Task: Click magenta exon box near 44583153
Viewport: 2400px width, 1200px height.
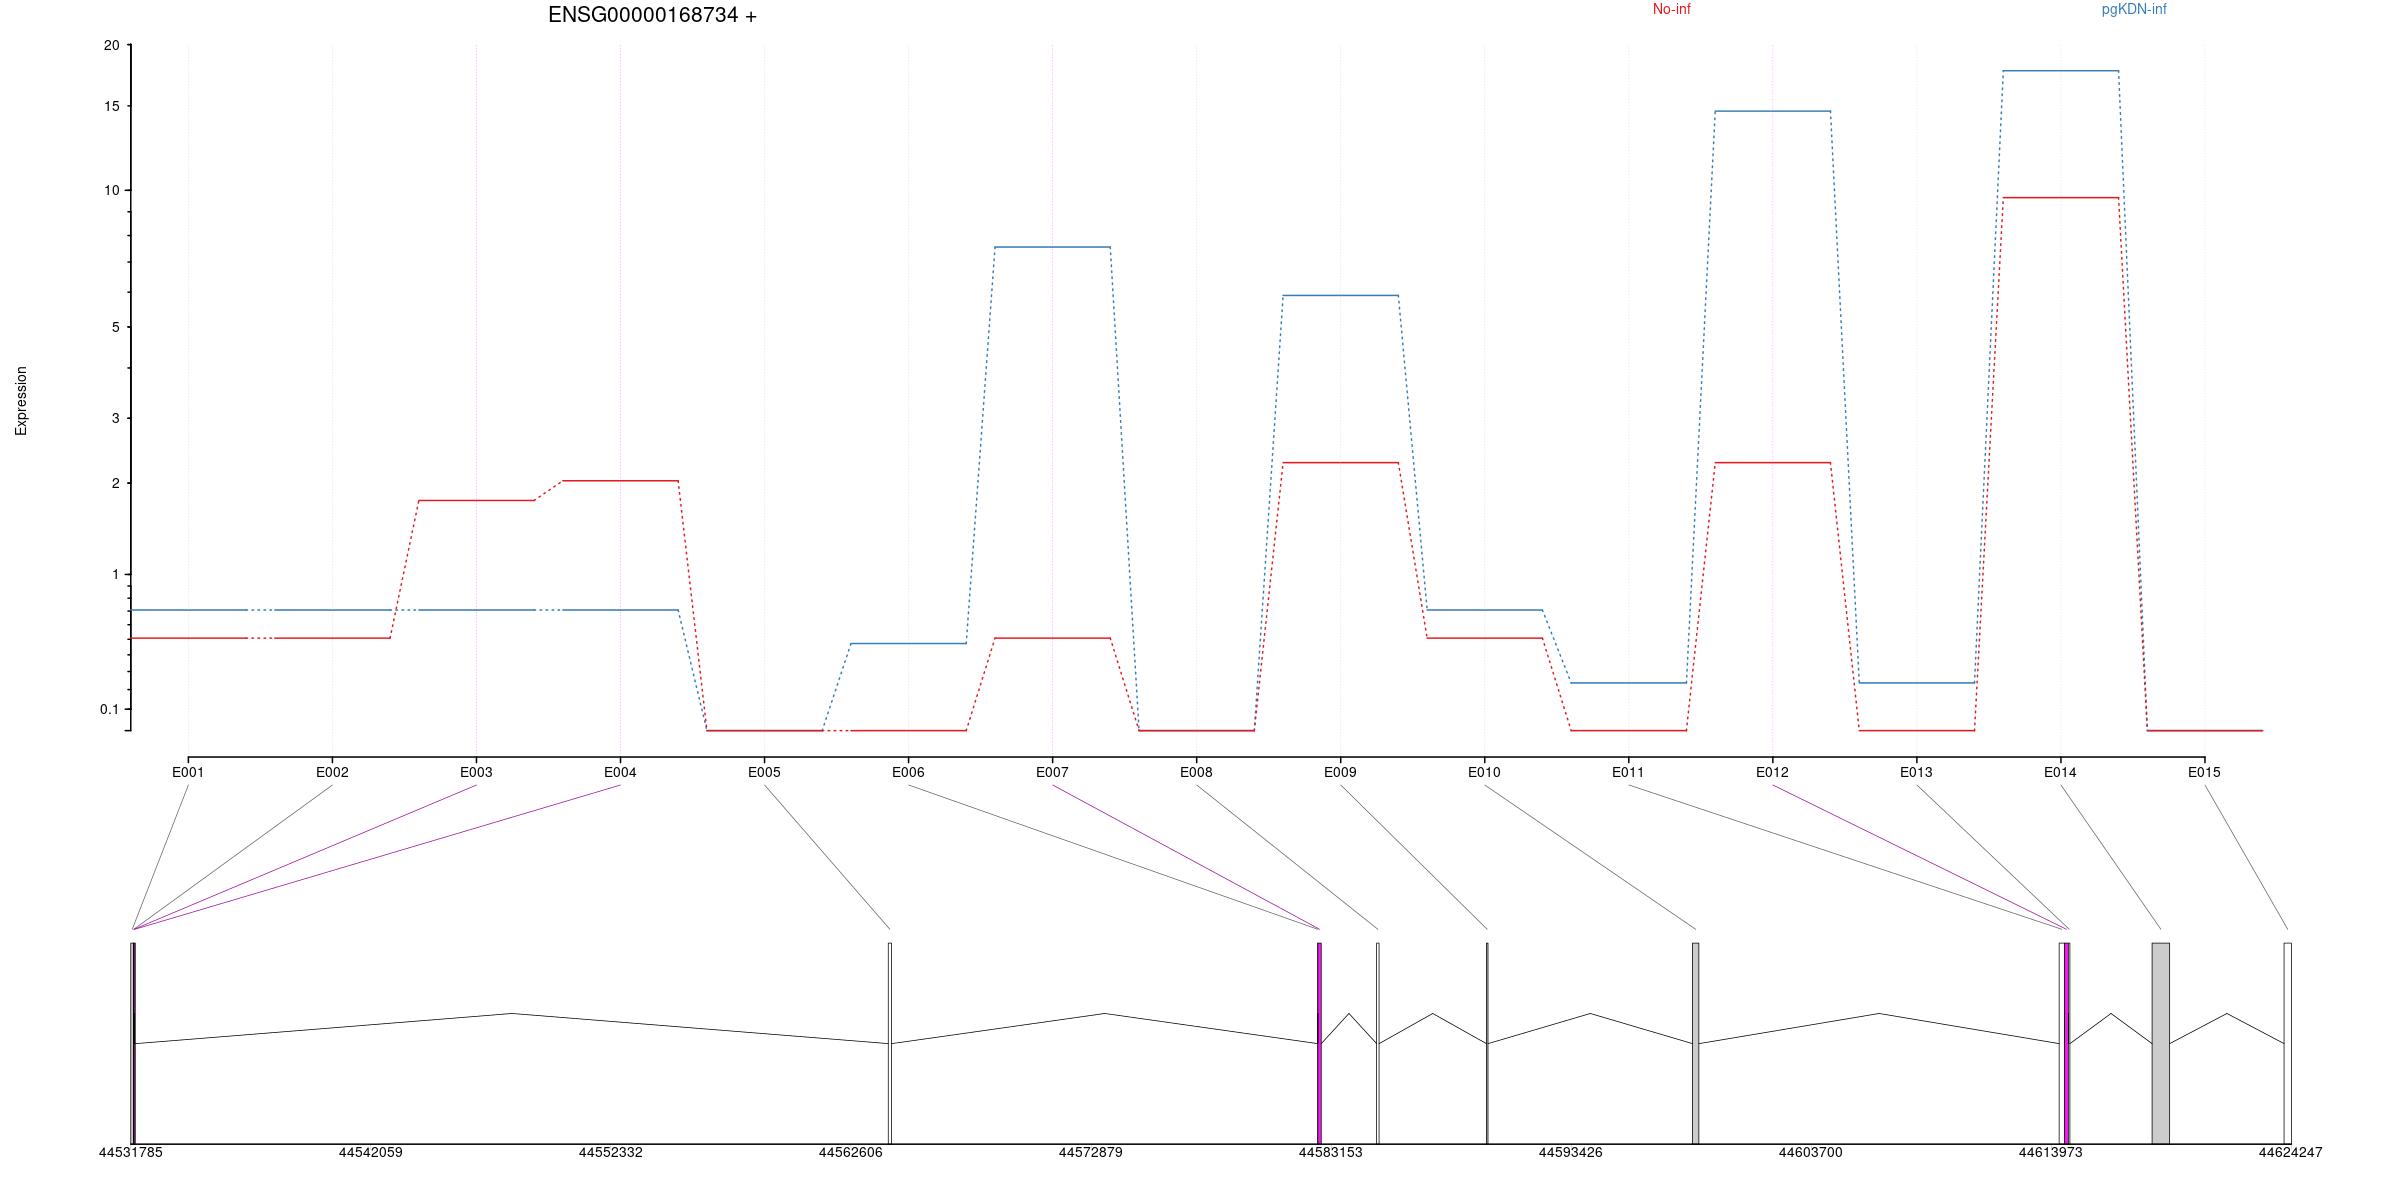Action: (x=1319, y=1043)
